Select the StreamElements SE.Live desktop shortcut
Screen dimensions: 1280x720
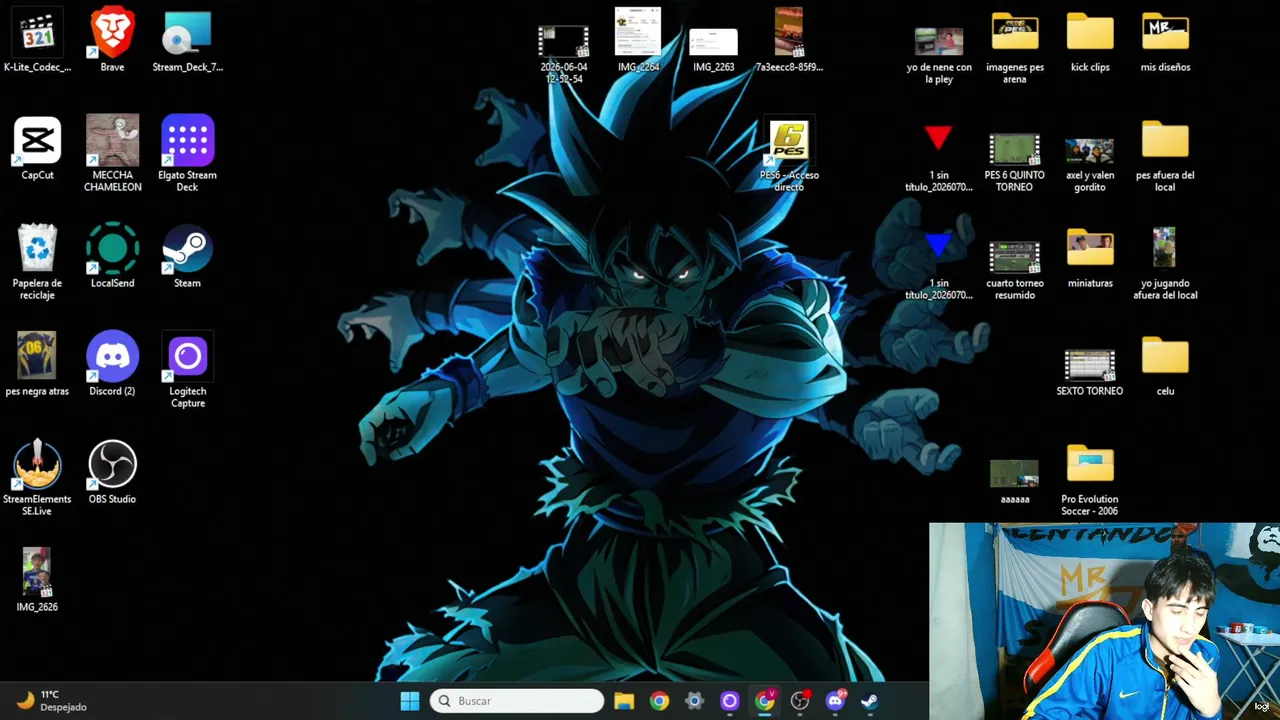tap(37, 479)
